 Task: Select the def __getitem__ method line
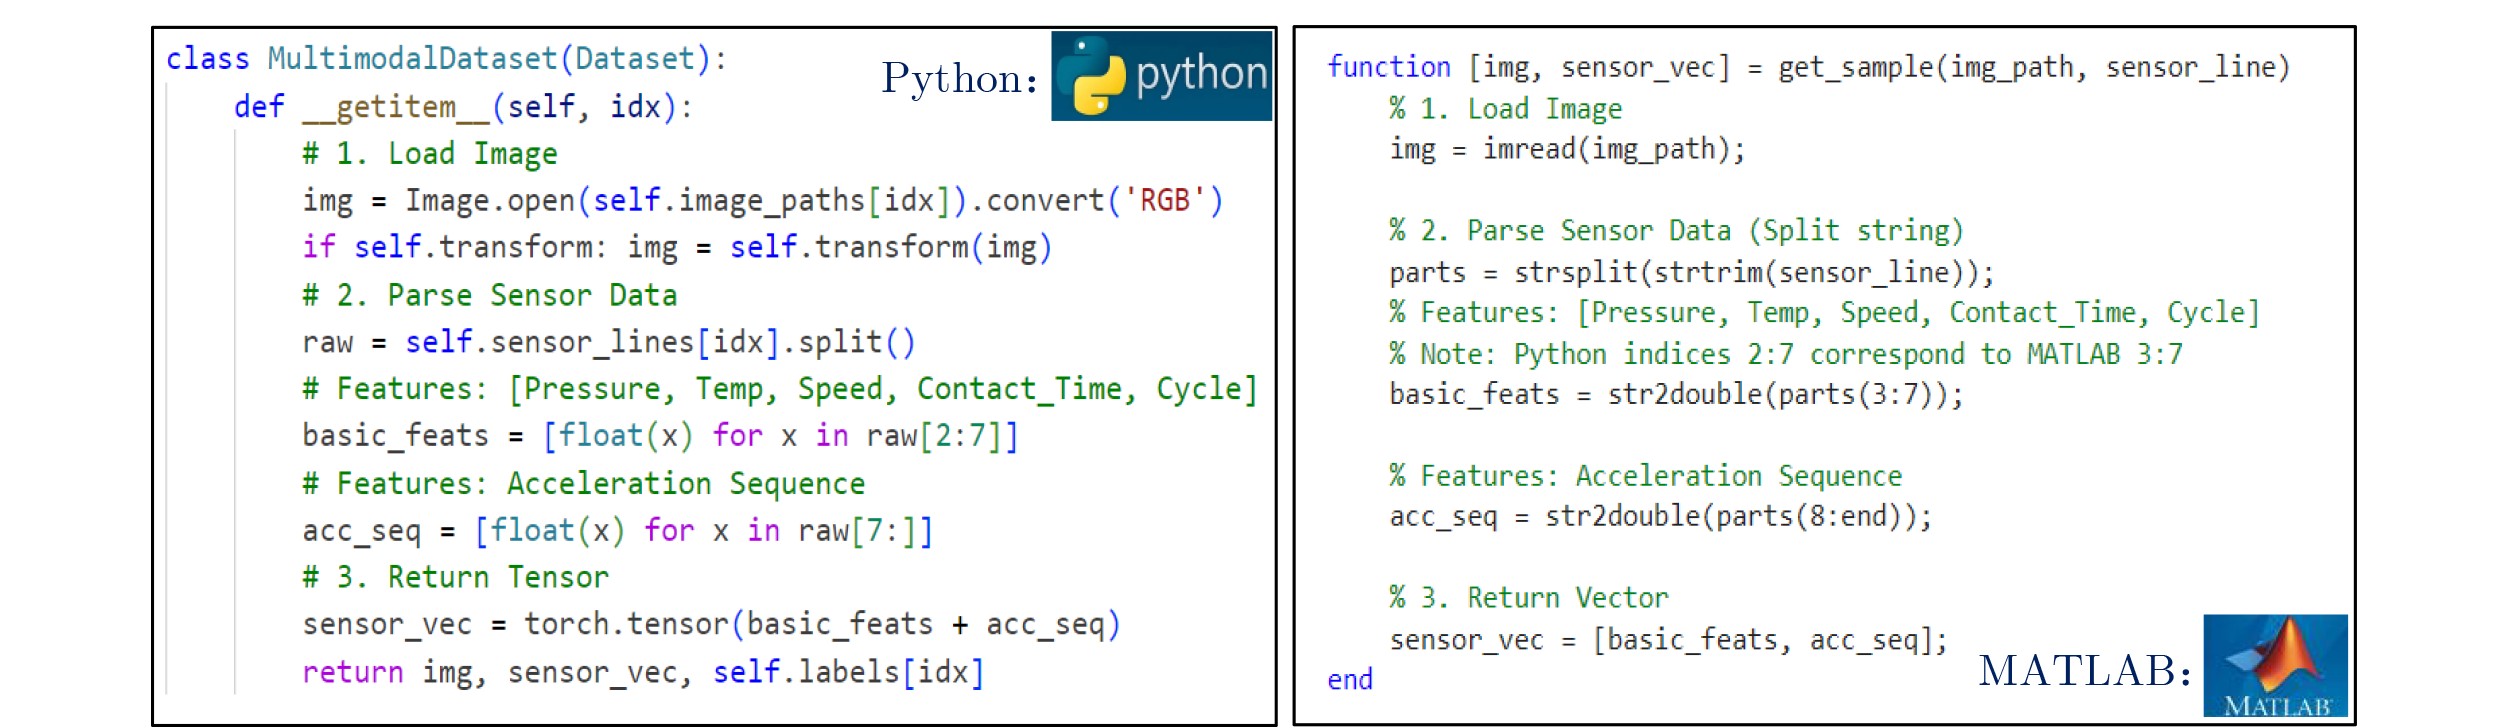click(463, 106)
